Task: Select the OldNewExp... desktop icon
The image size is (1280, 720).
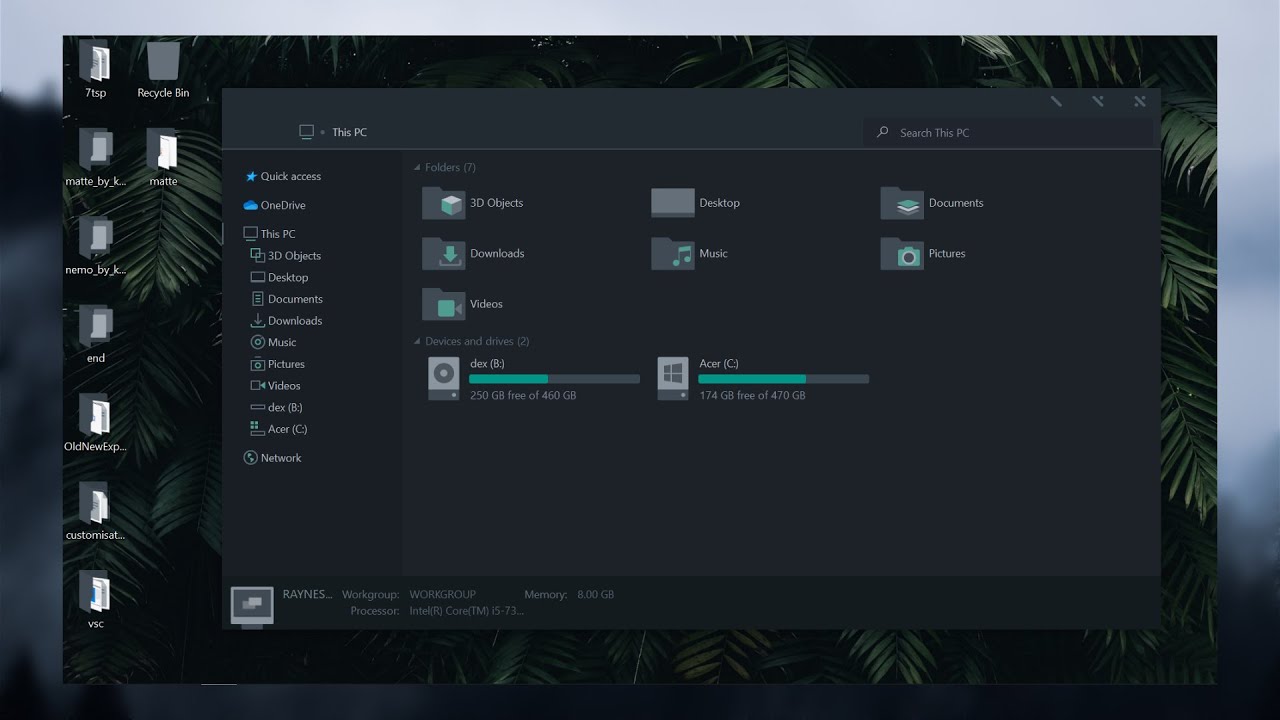Action: coord(96,415)
